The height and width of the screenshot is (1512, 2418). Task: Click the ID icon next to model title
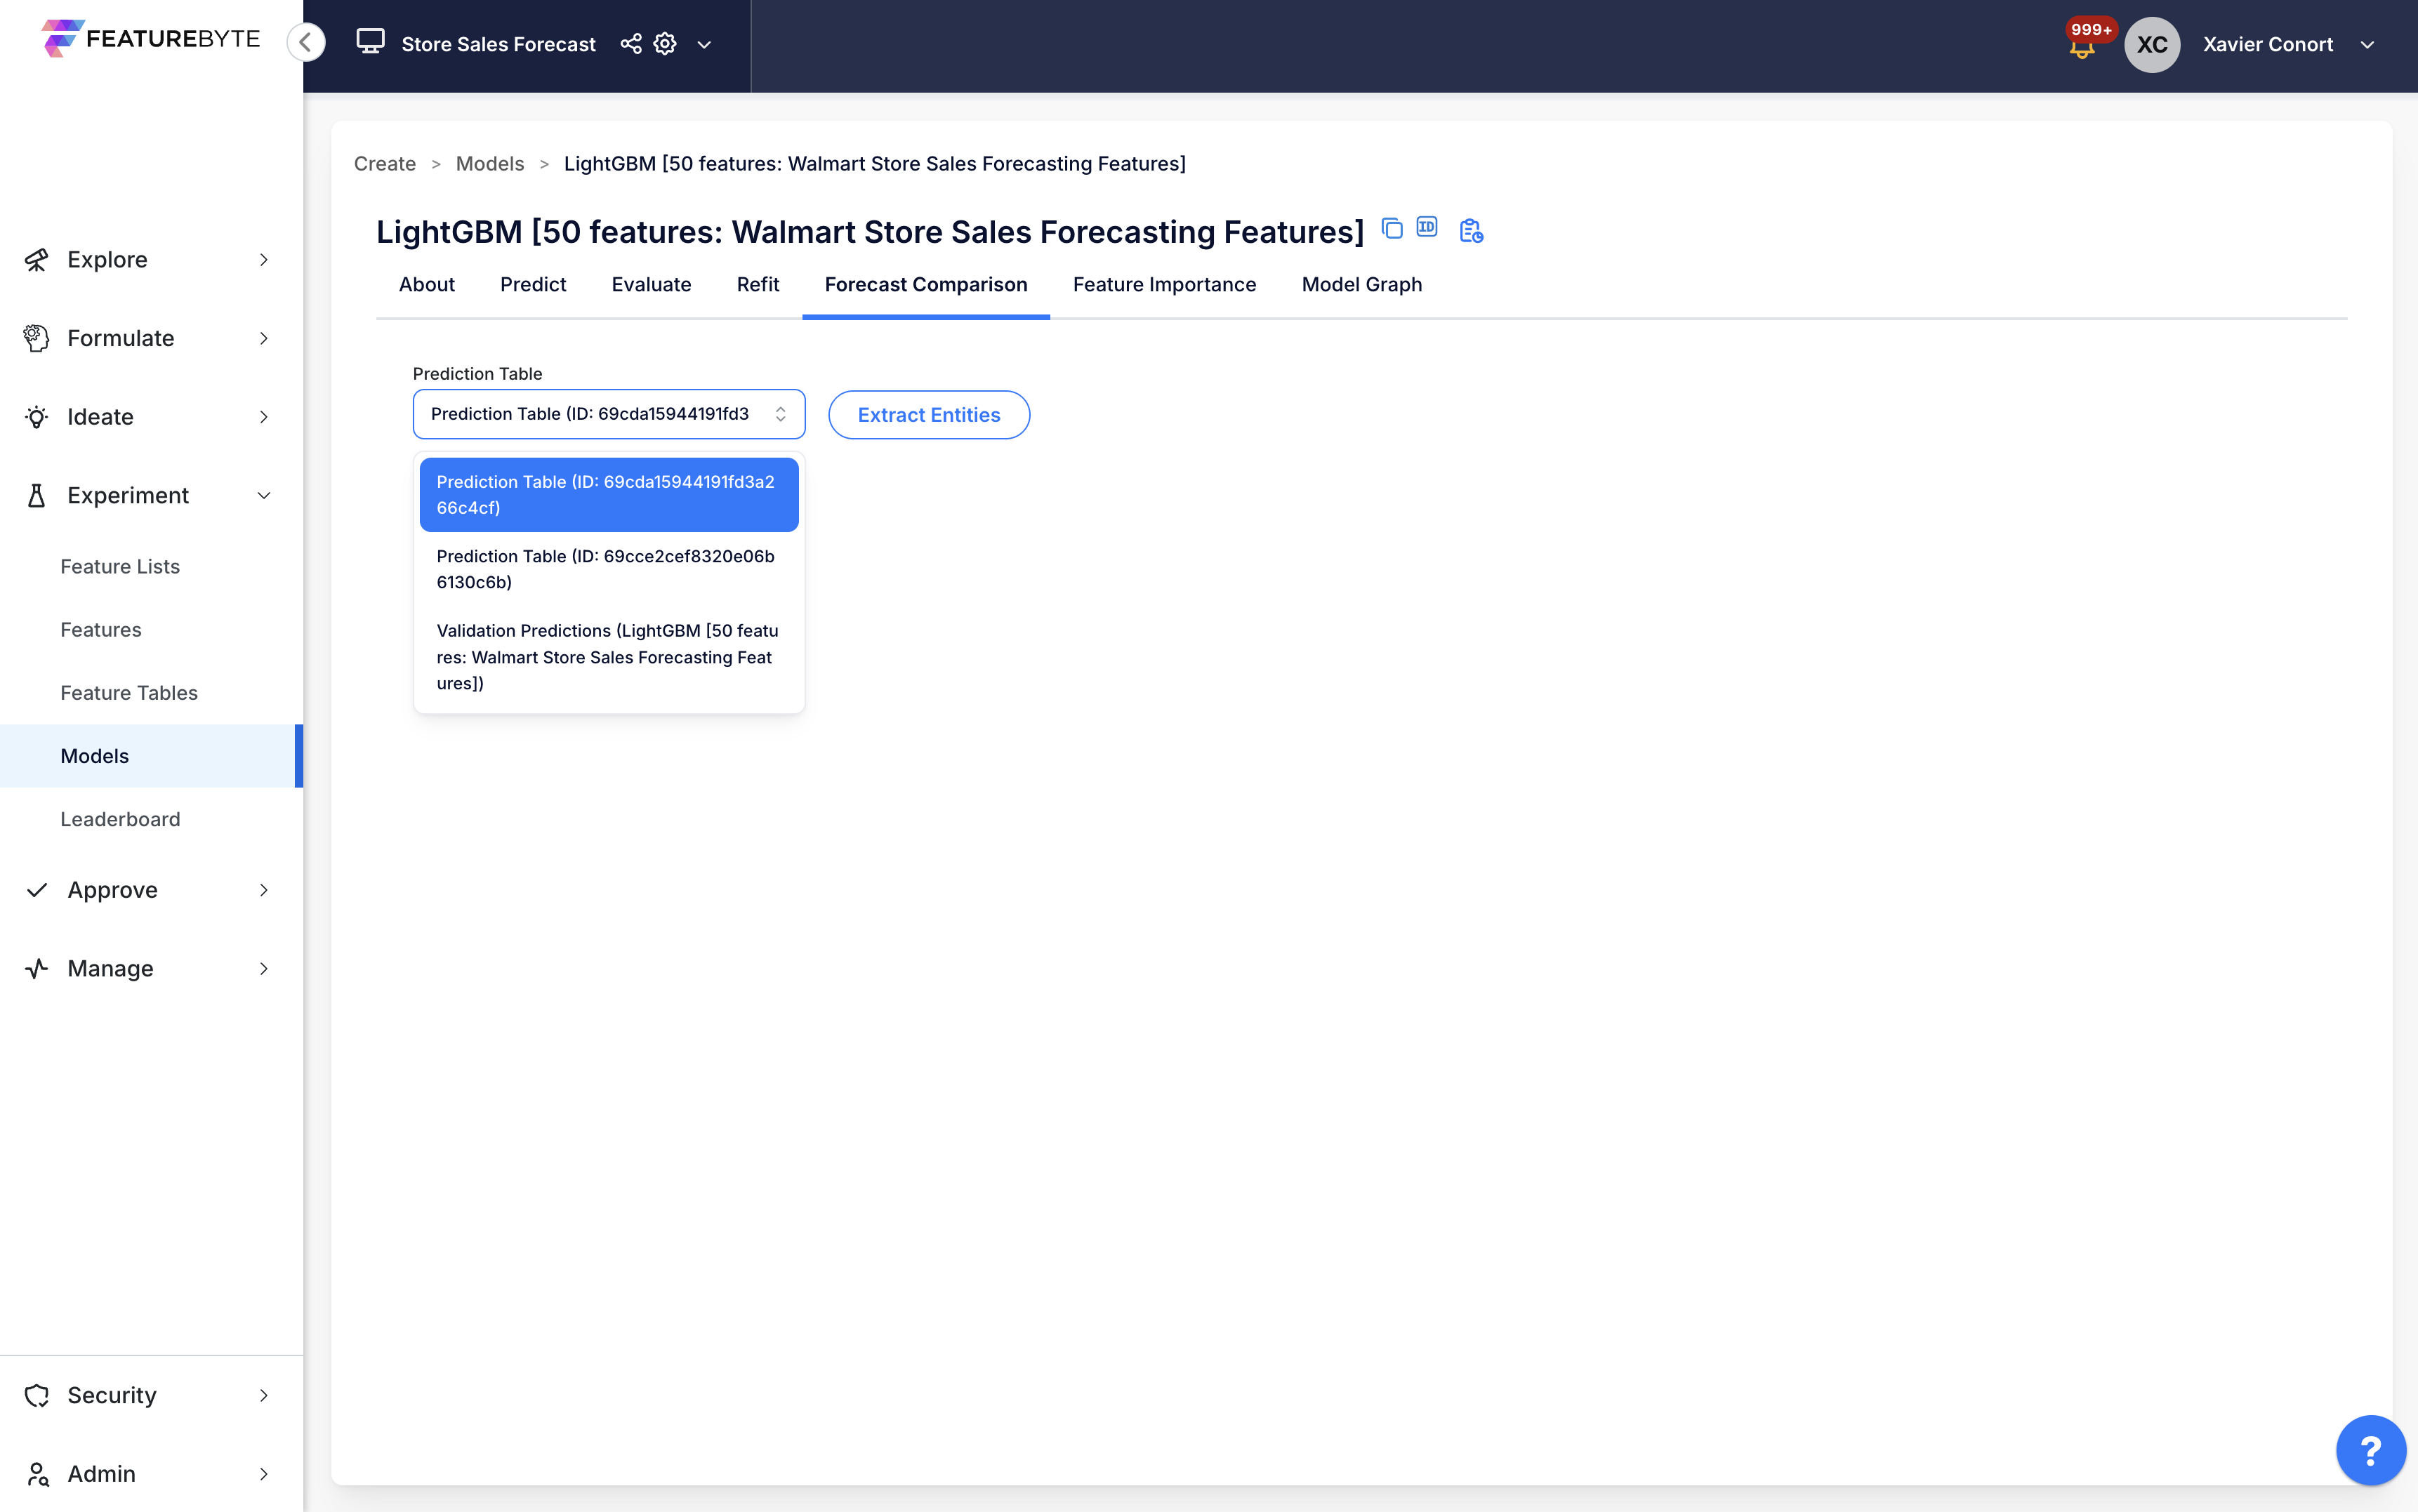point(1427,227)
